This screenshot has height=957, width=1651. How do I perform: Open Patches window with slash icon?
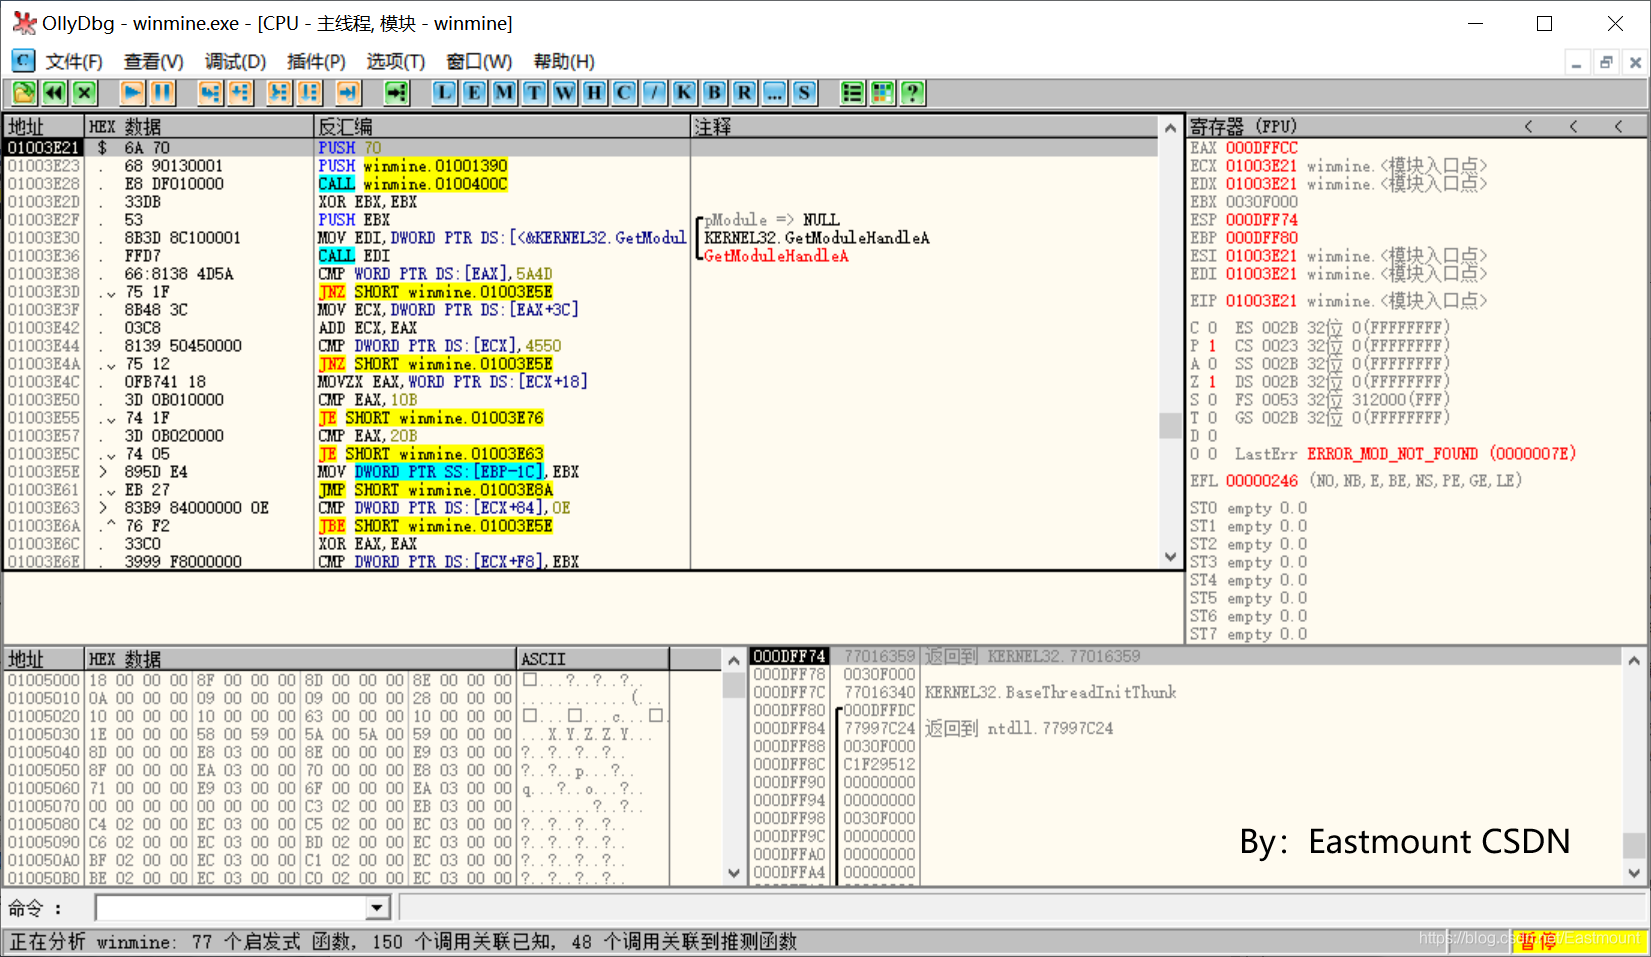click(x=654, y=93)
